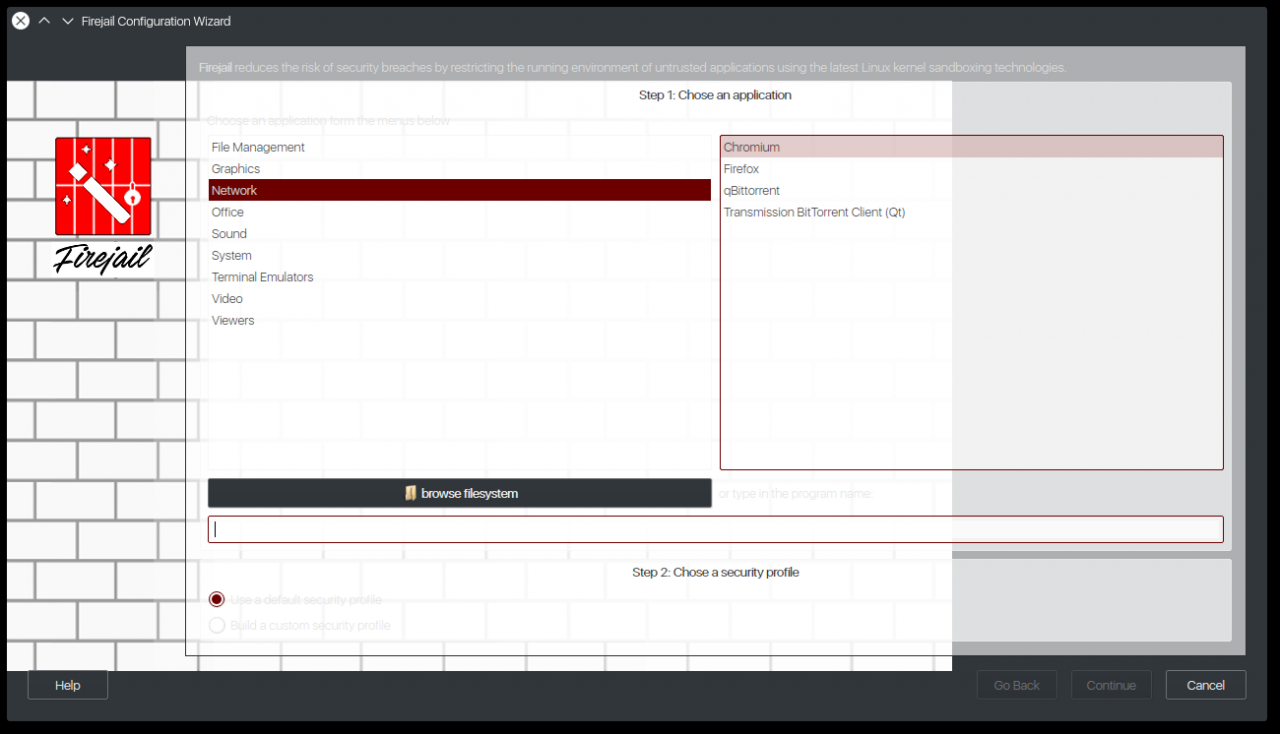Click the up-arrow title bar button
Image resolution: width=1280 pixels, height=734 pixels.
pyautogui.click(x=44, y=21)
